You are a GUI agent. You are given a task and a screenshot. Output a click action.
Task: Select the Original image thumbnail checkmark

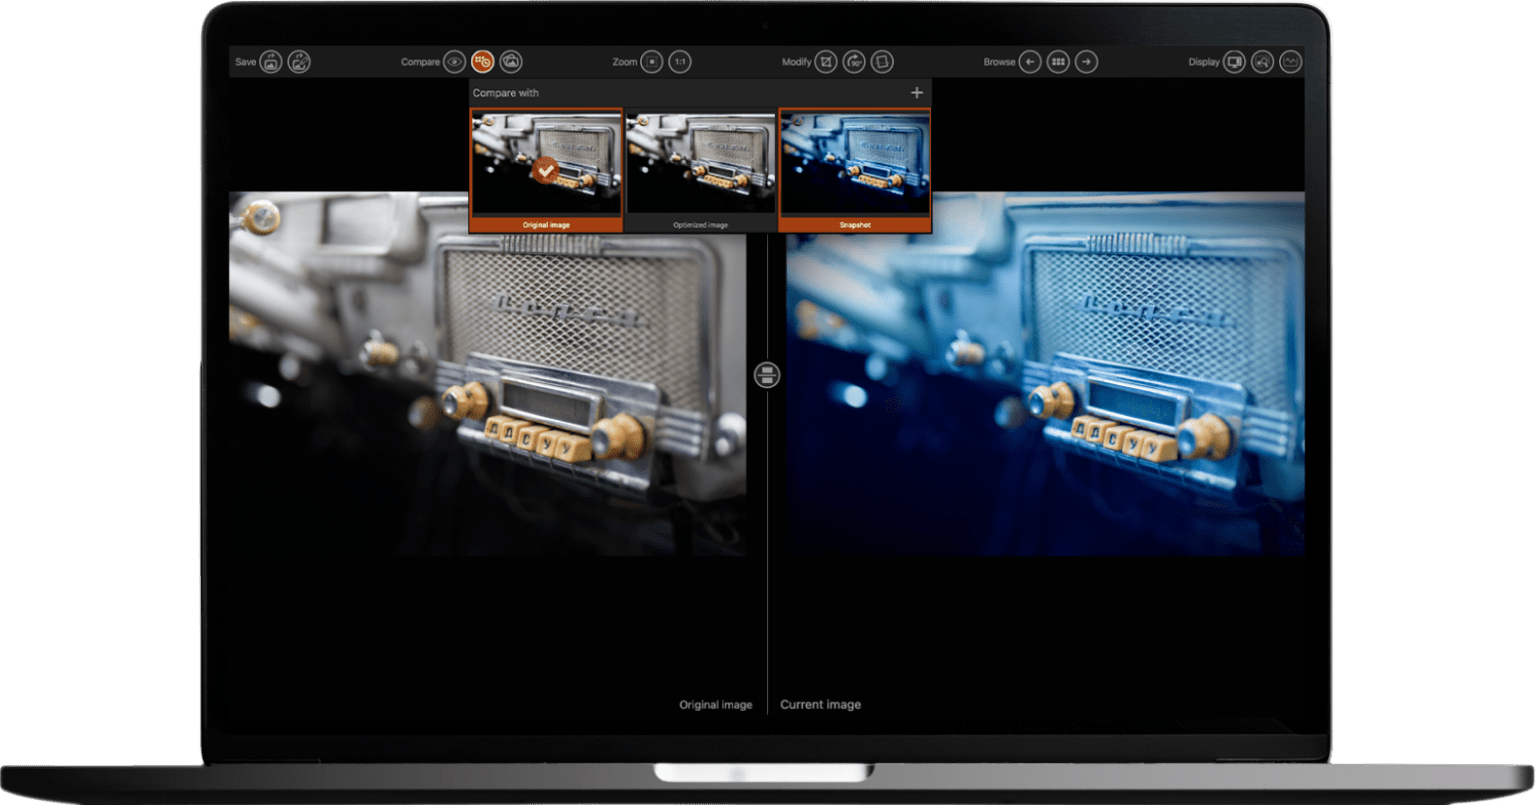click(x=545, y=170)
